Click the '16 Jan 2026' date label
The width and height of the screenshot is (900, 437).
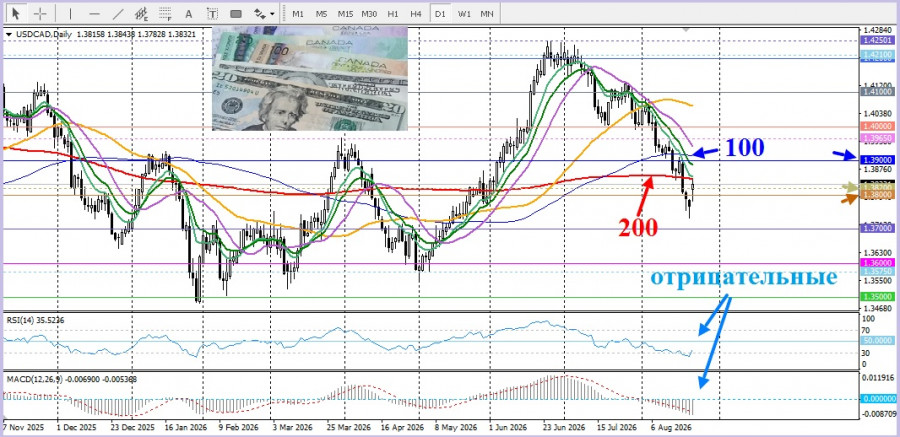point(187,428)
